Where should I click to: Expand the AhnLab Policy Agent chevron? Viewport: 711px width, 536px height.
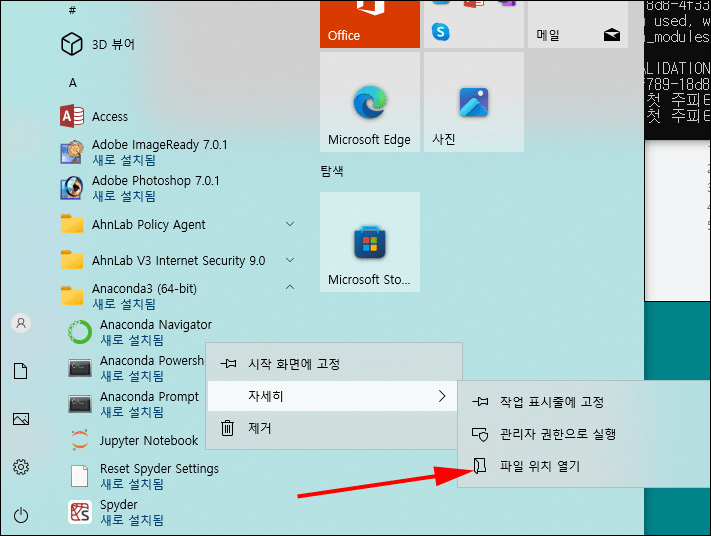(x=290, y=224)
